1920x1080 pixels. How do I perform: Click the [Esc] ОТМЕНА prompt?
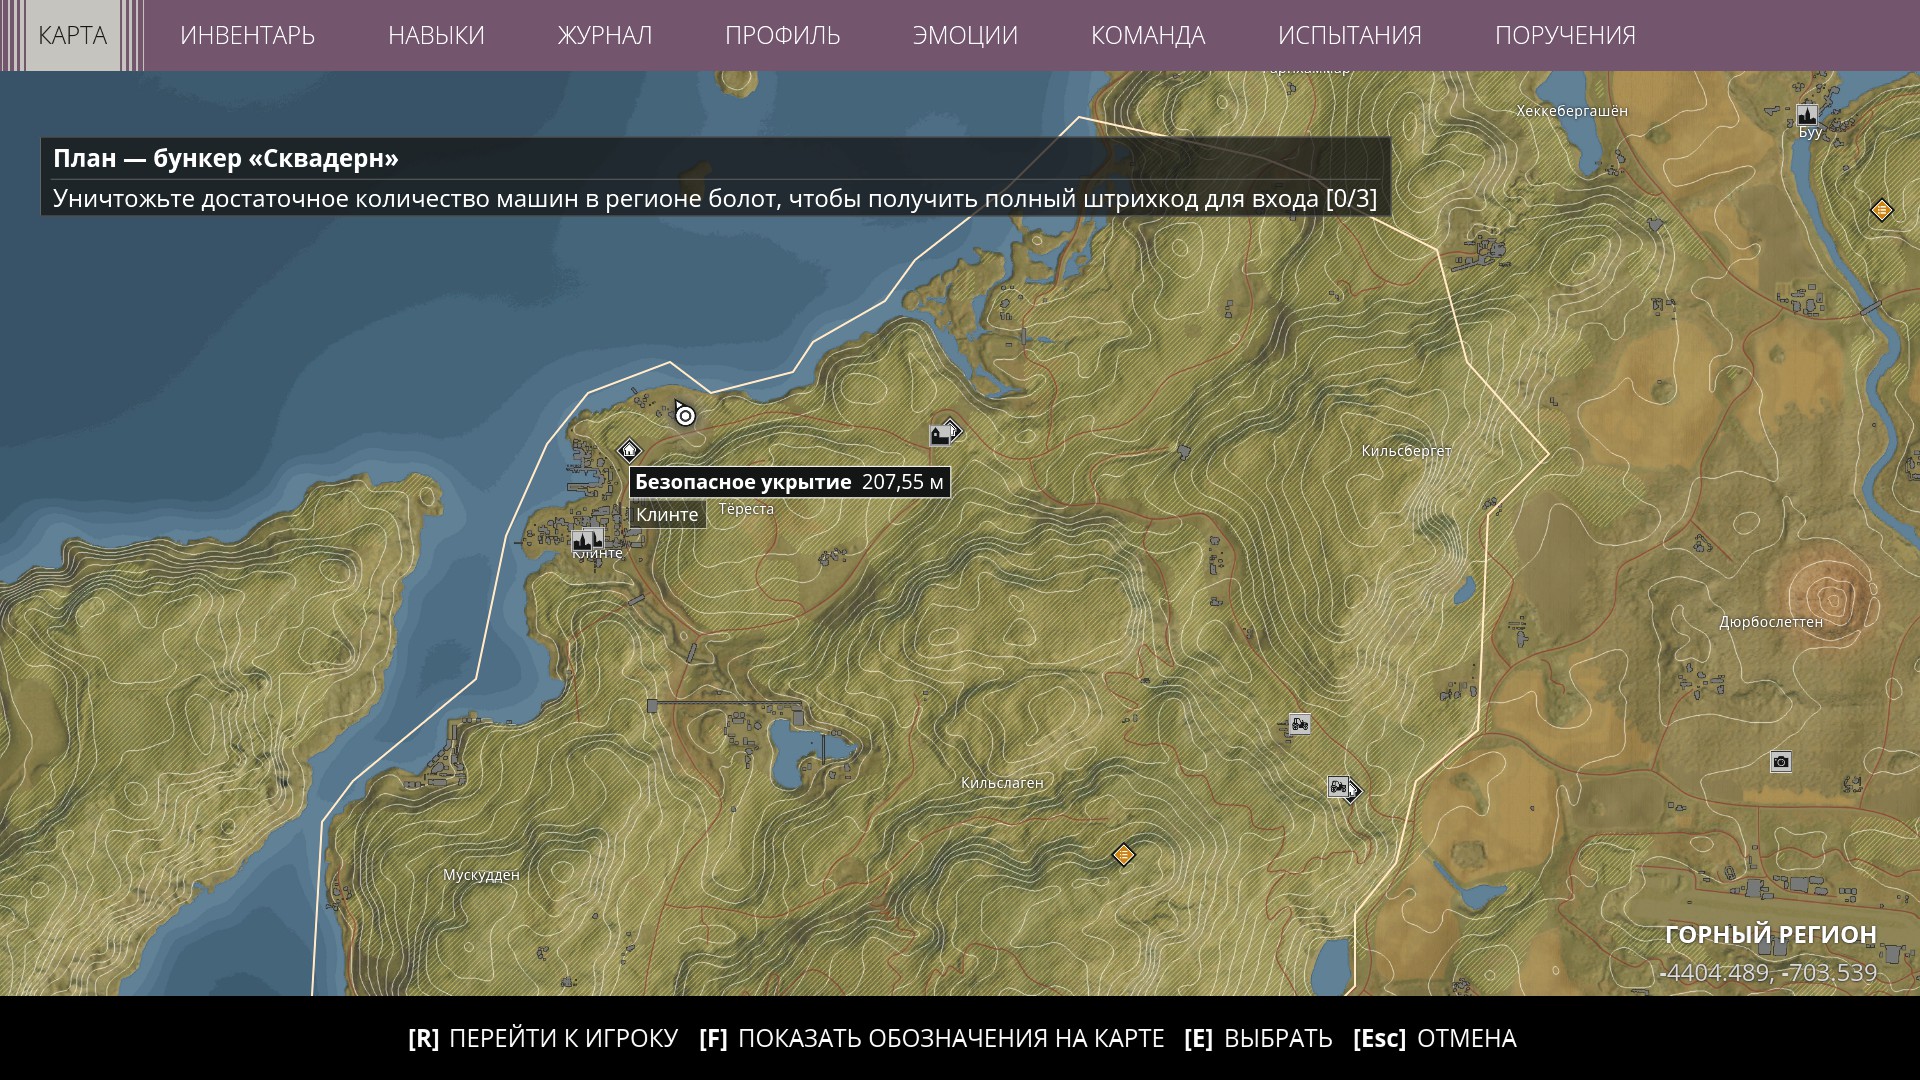point(1435,1038)
